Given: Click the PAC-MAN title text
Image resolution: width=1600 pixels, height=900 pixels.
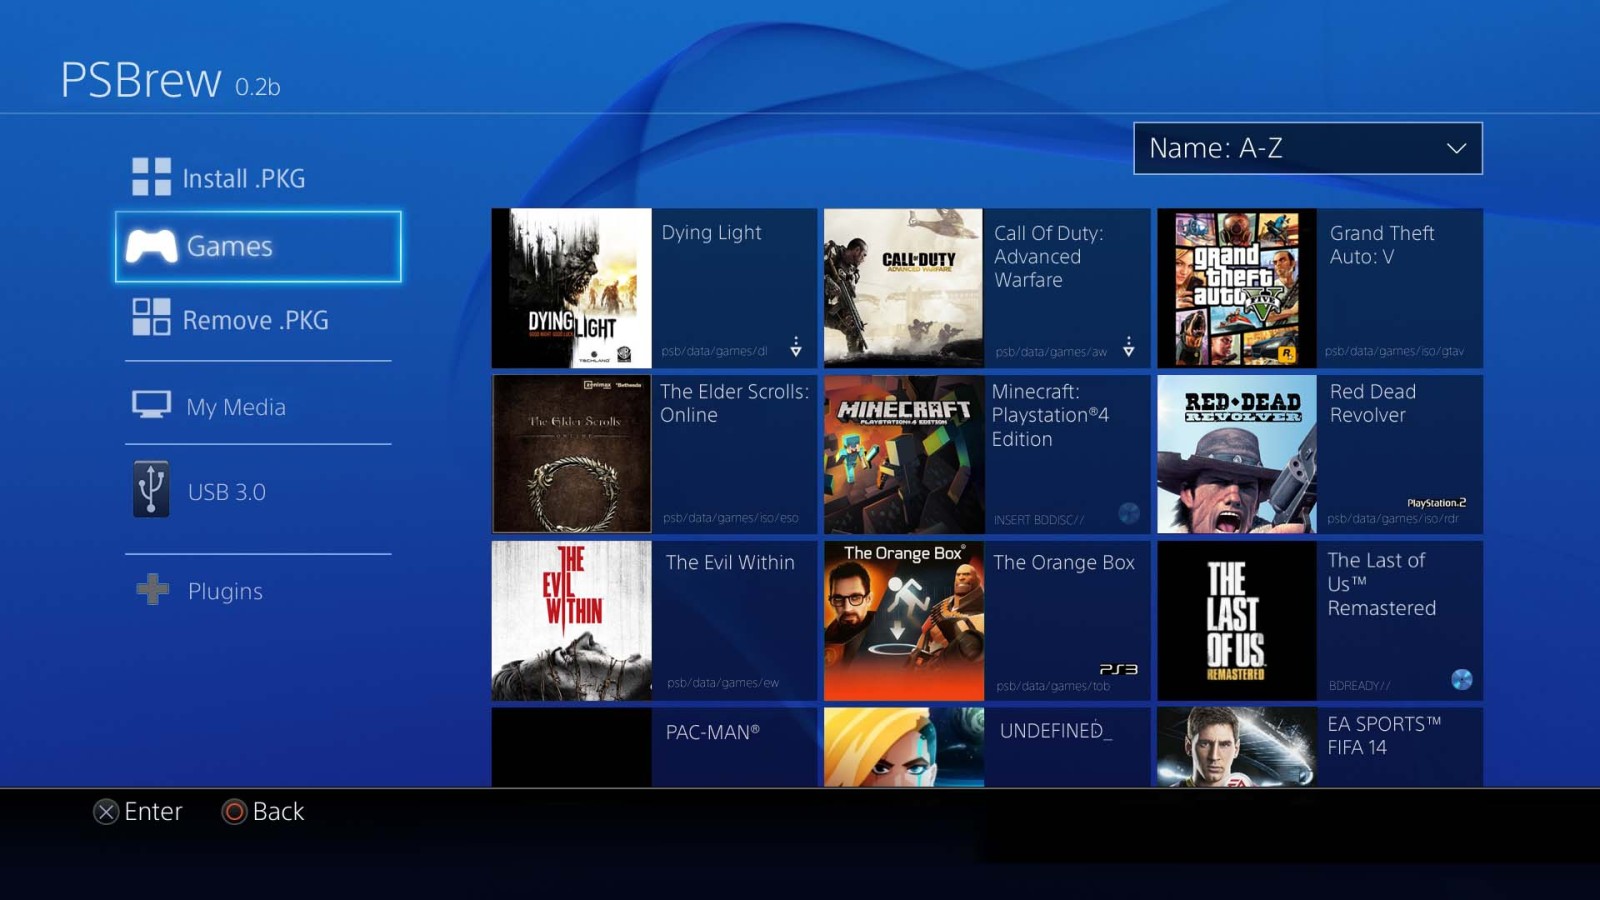Looking at the screenshot, I should pyautogui.click(x=713, y=732).
